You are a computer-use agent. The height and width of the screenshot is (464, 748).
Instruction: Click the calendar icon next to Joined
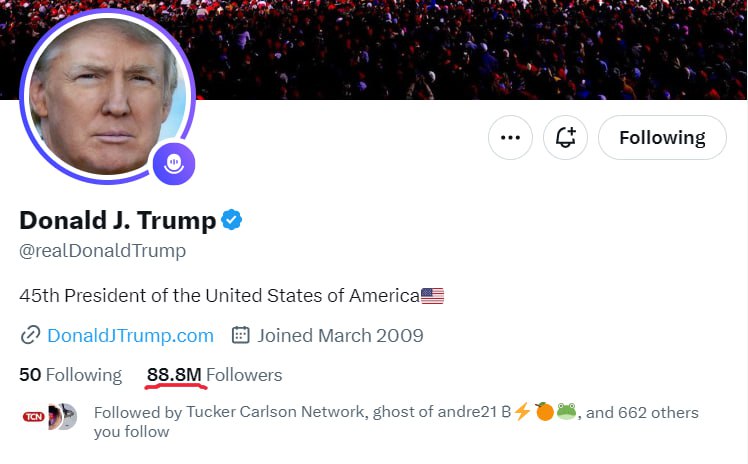click(240, 335)
